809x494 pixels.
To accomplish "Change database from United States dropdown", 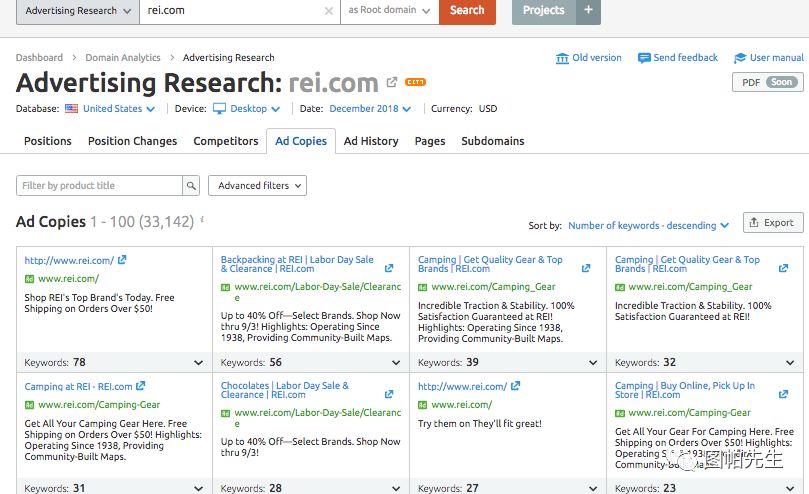I will pos(119,109).
